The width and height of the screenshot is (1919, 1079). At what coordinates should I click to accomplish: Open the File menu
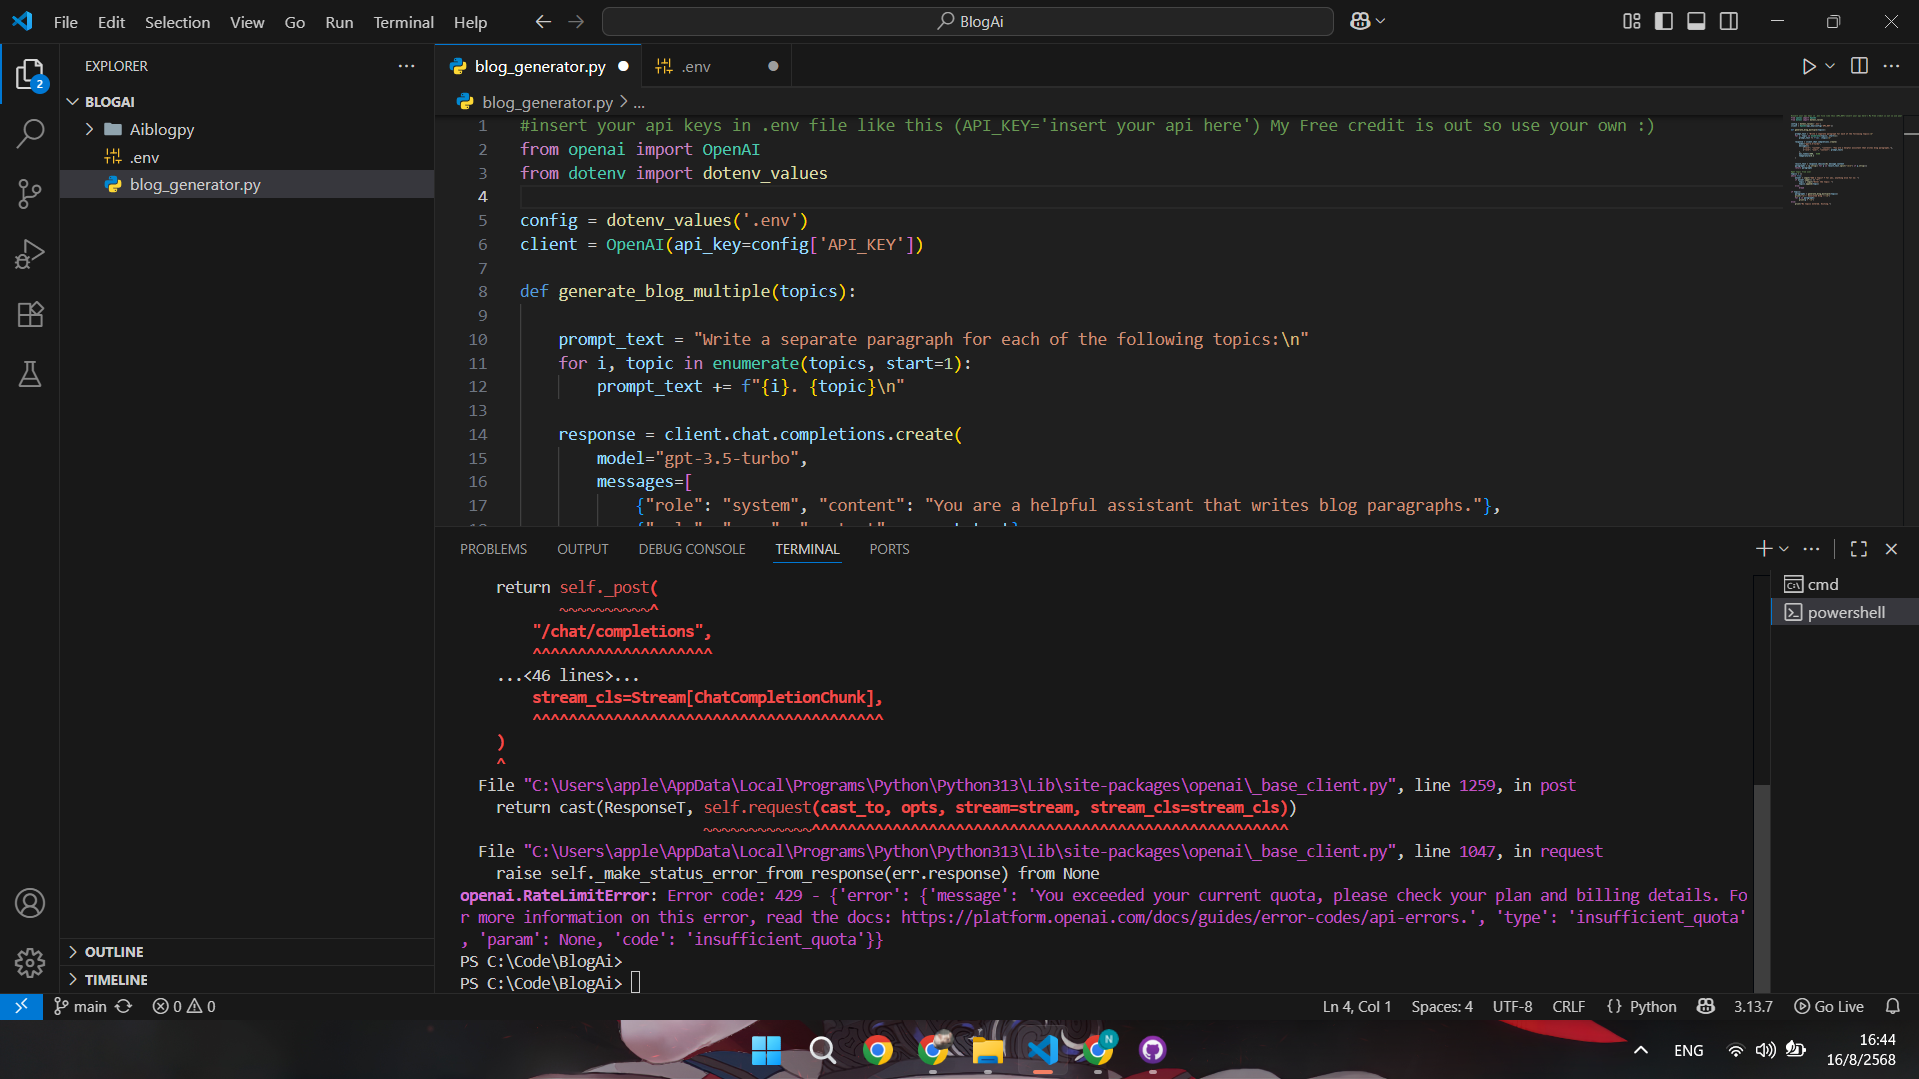pyautogui.click(x=65, y=21)
